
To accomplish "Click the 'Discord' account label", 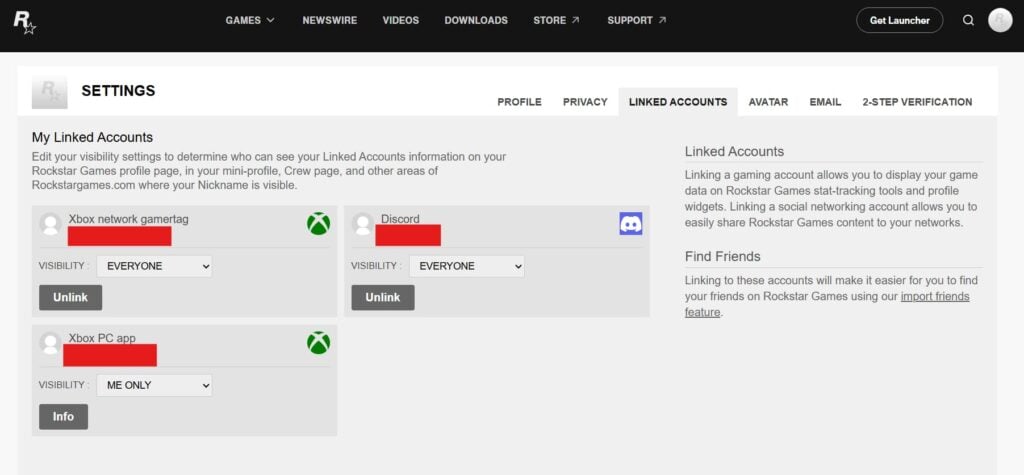I will (400, 219).
